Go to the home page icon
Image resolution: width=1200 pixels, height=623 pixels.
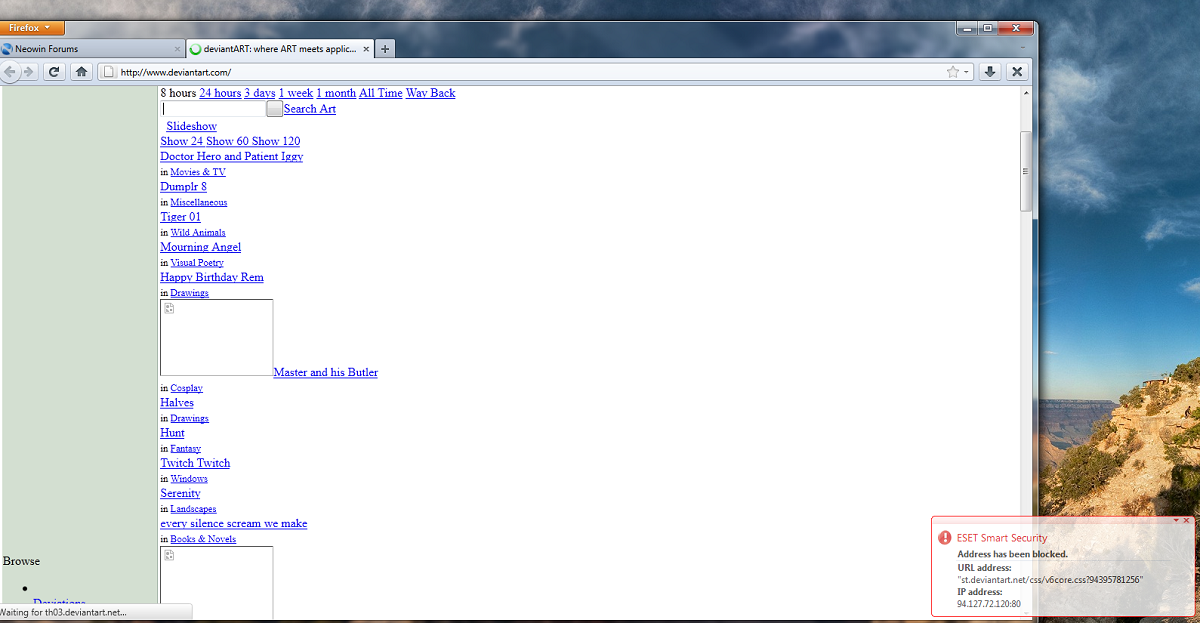click(82, 72)
